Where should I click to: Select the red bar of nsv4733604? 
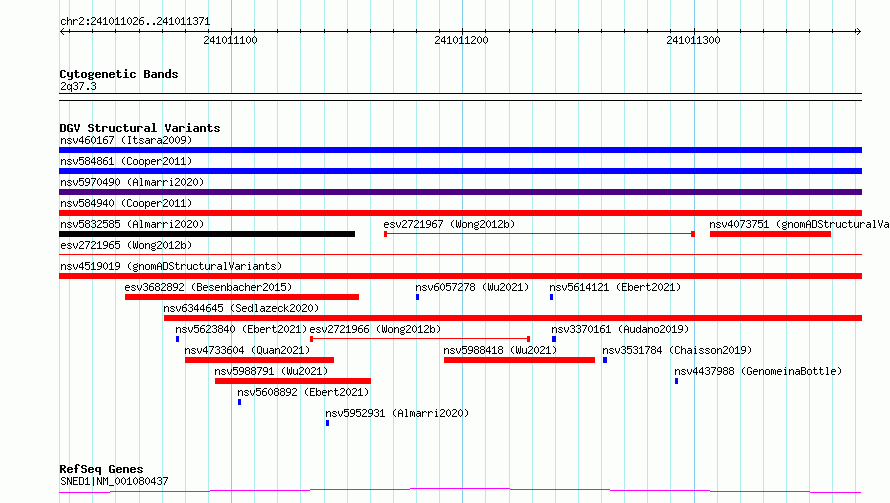point(259,360)
